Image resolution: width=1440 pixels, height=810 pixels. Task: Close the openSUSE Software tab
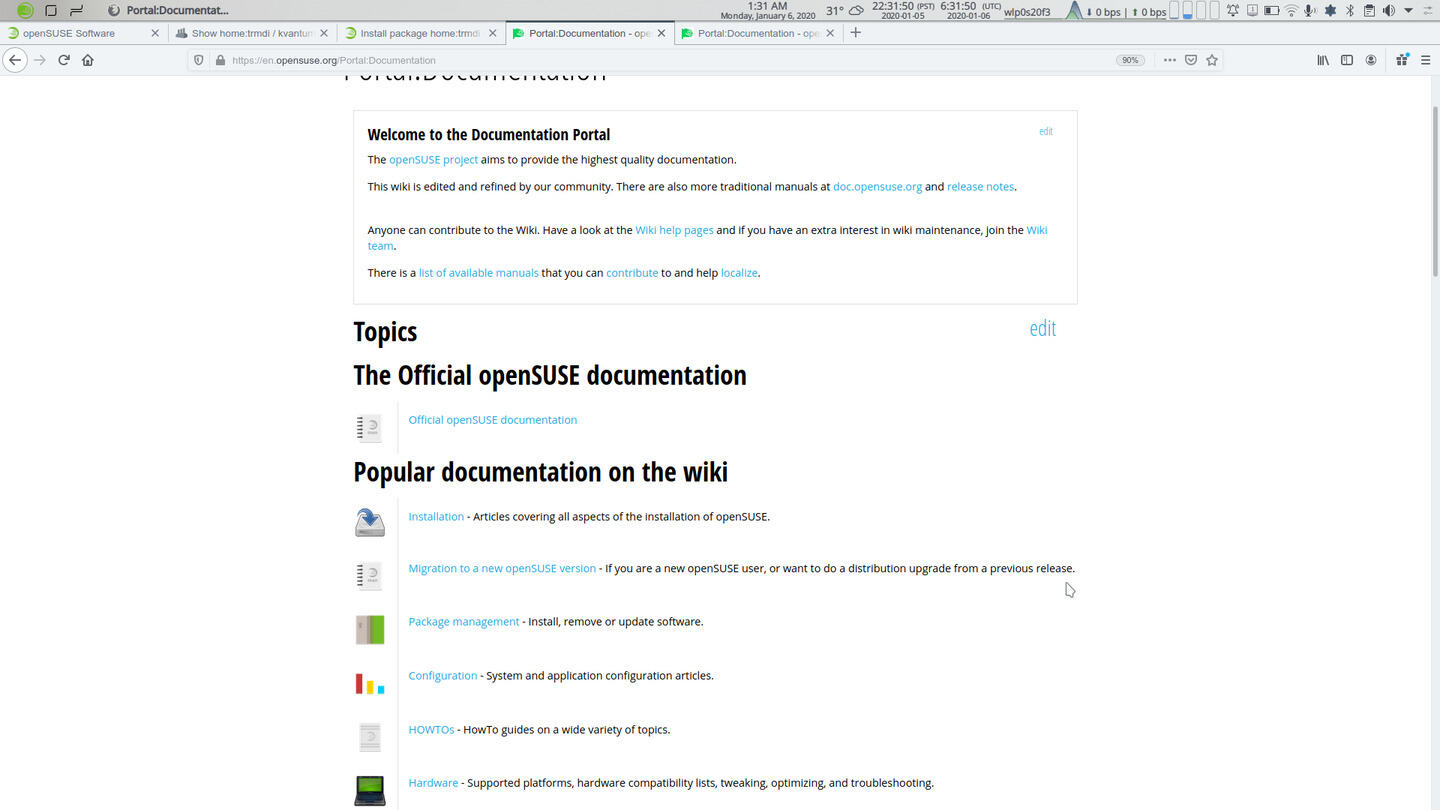point(155,33)
